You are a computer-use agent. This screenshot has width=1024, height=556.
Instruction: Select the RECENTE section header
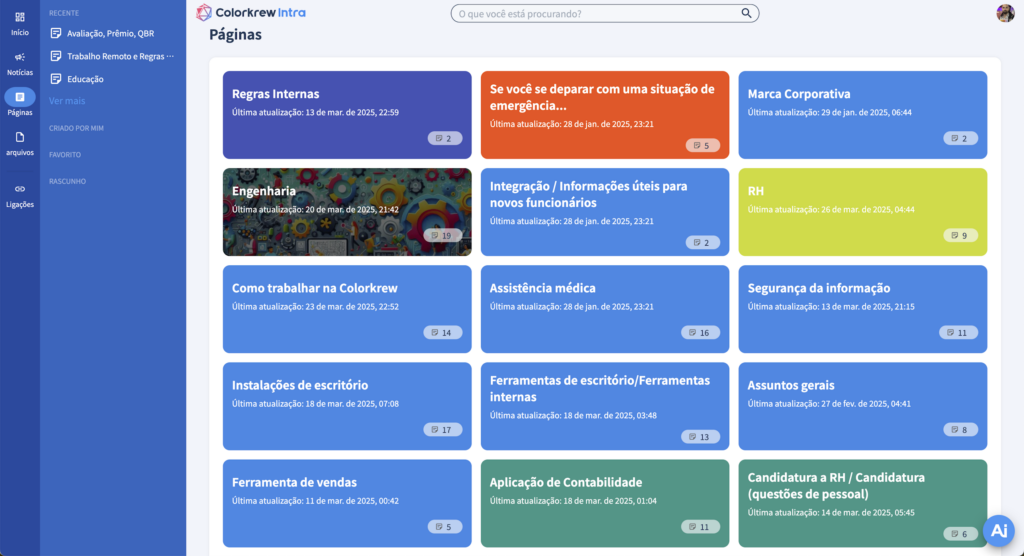(x=64, y=13)
